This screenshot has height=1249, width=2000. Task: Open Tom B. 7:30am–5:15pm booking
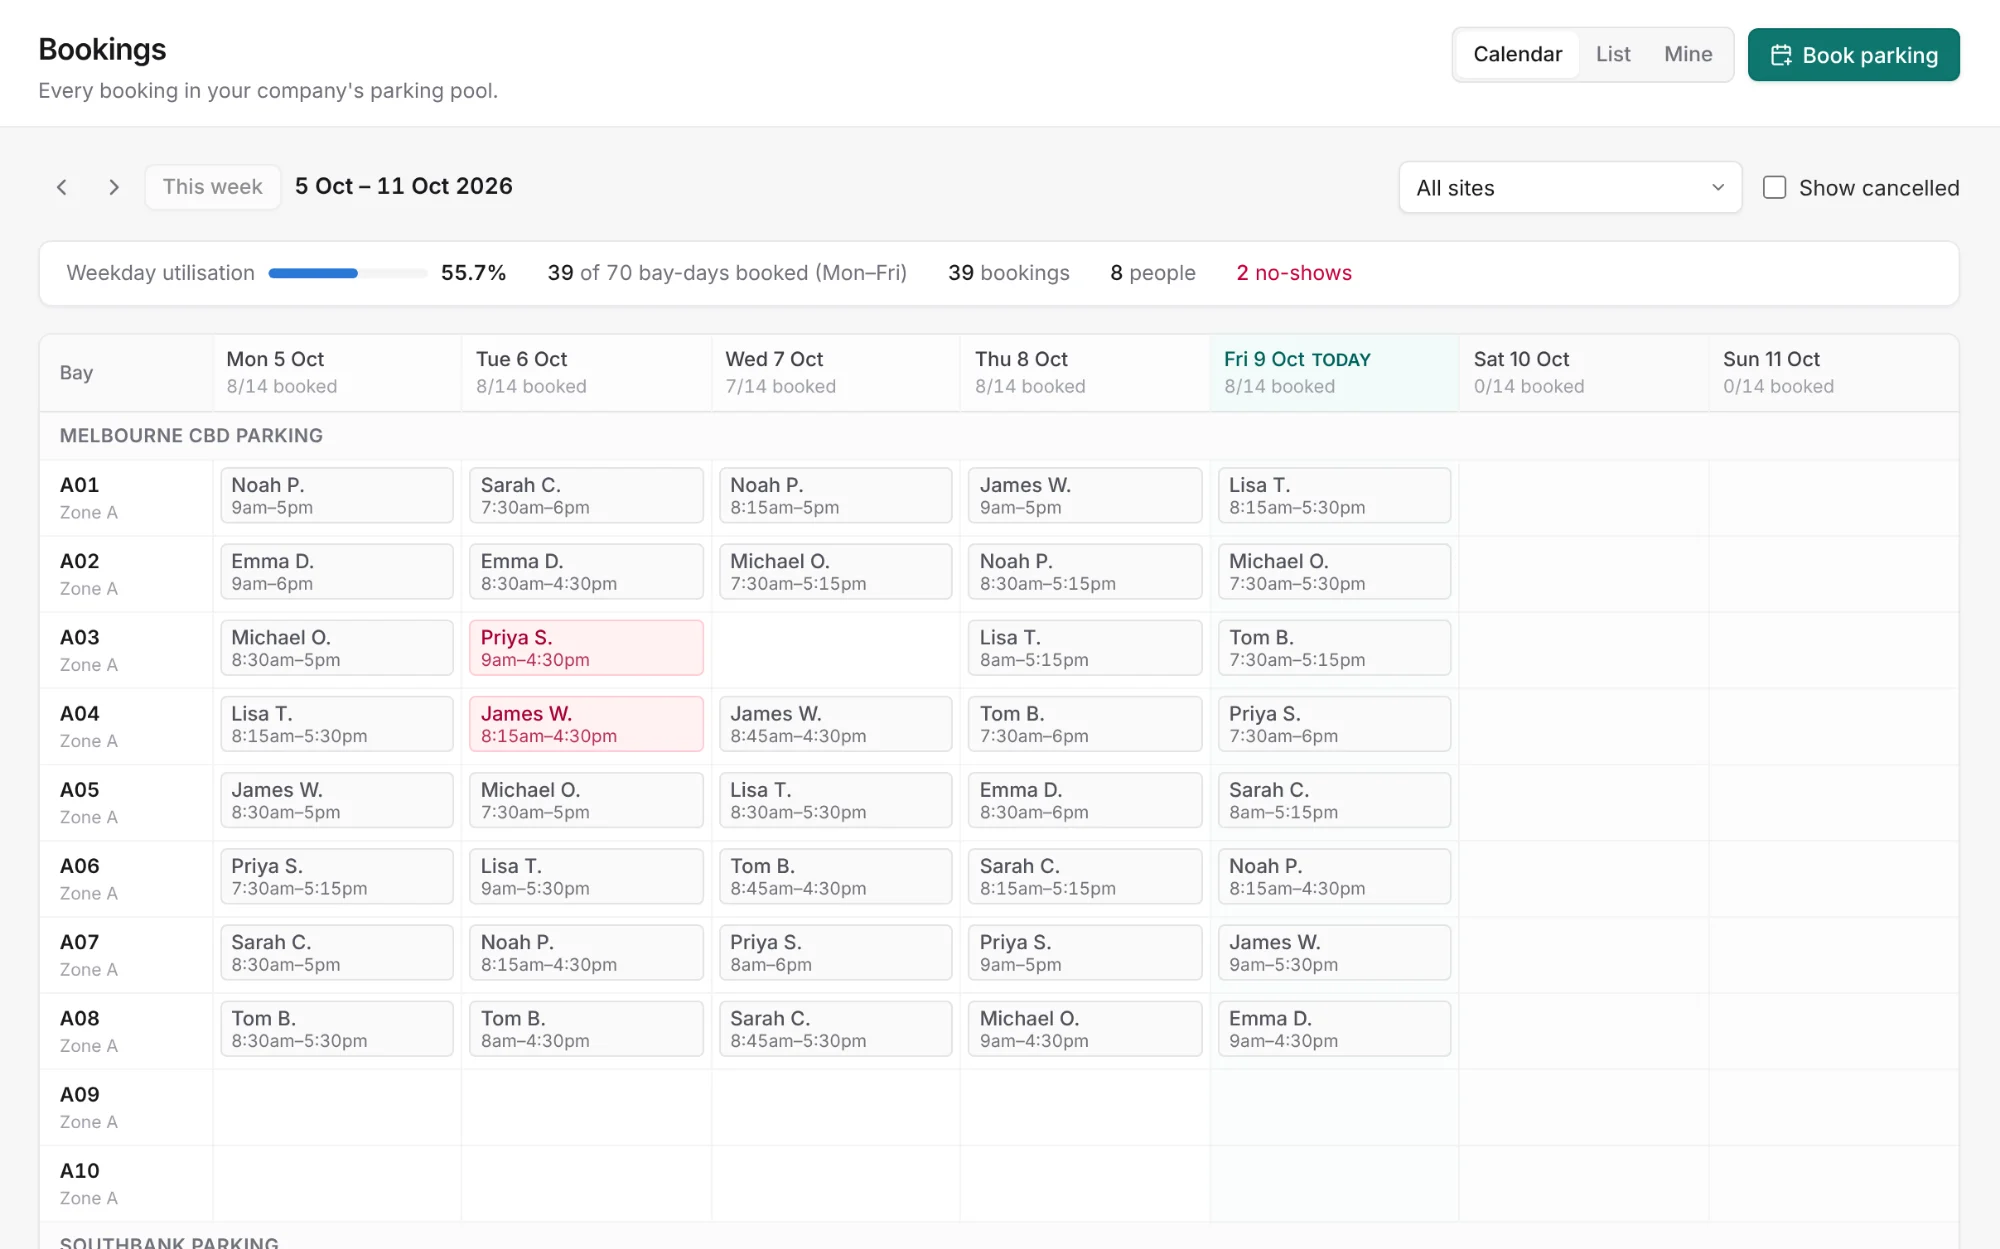(x=1334, y=647)
